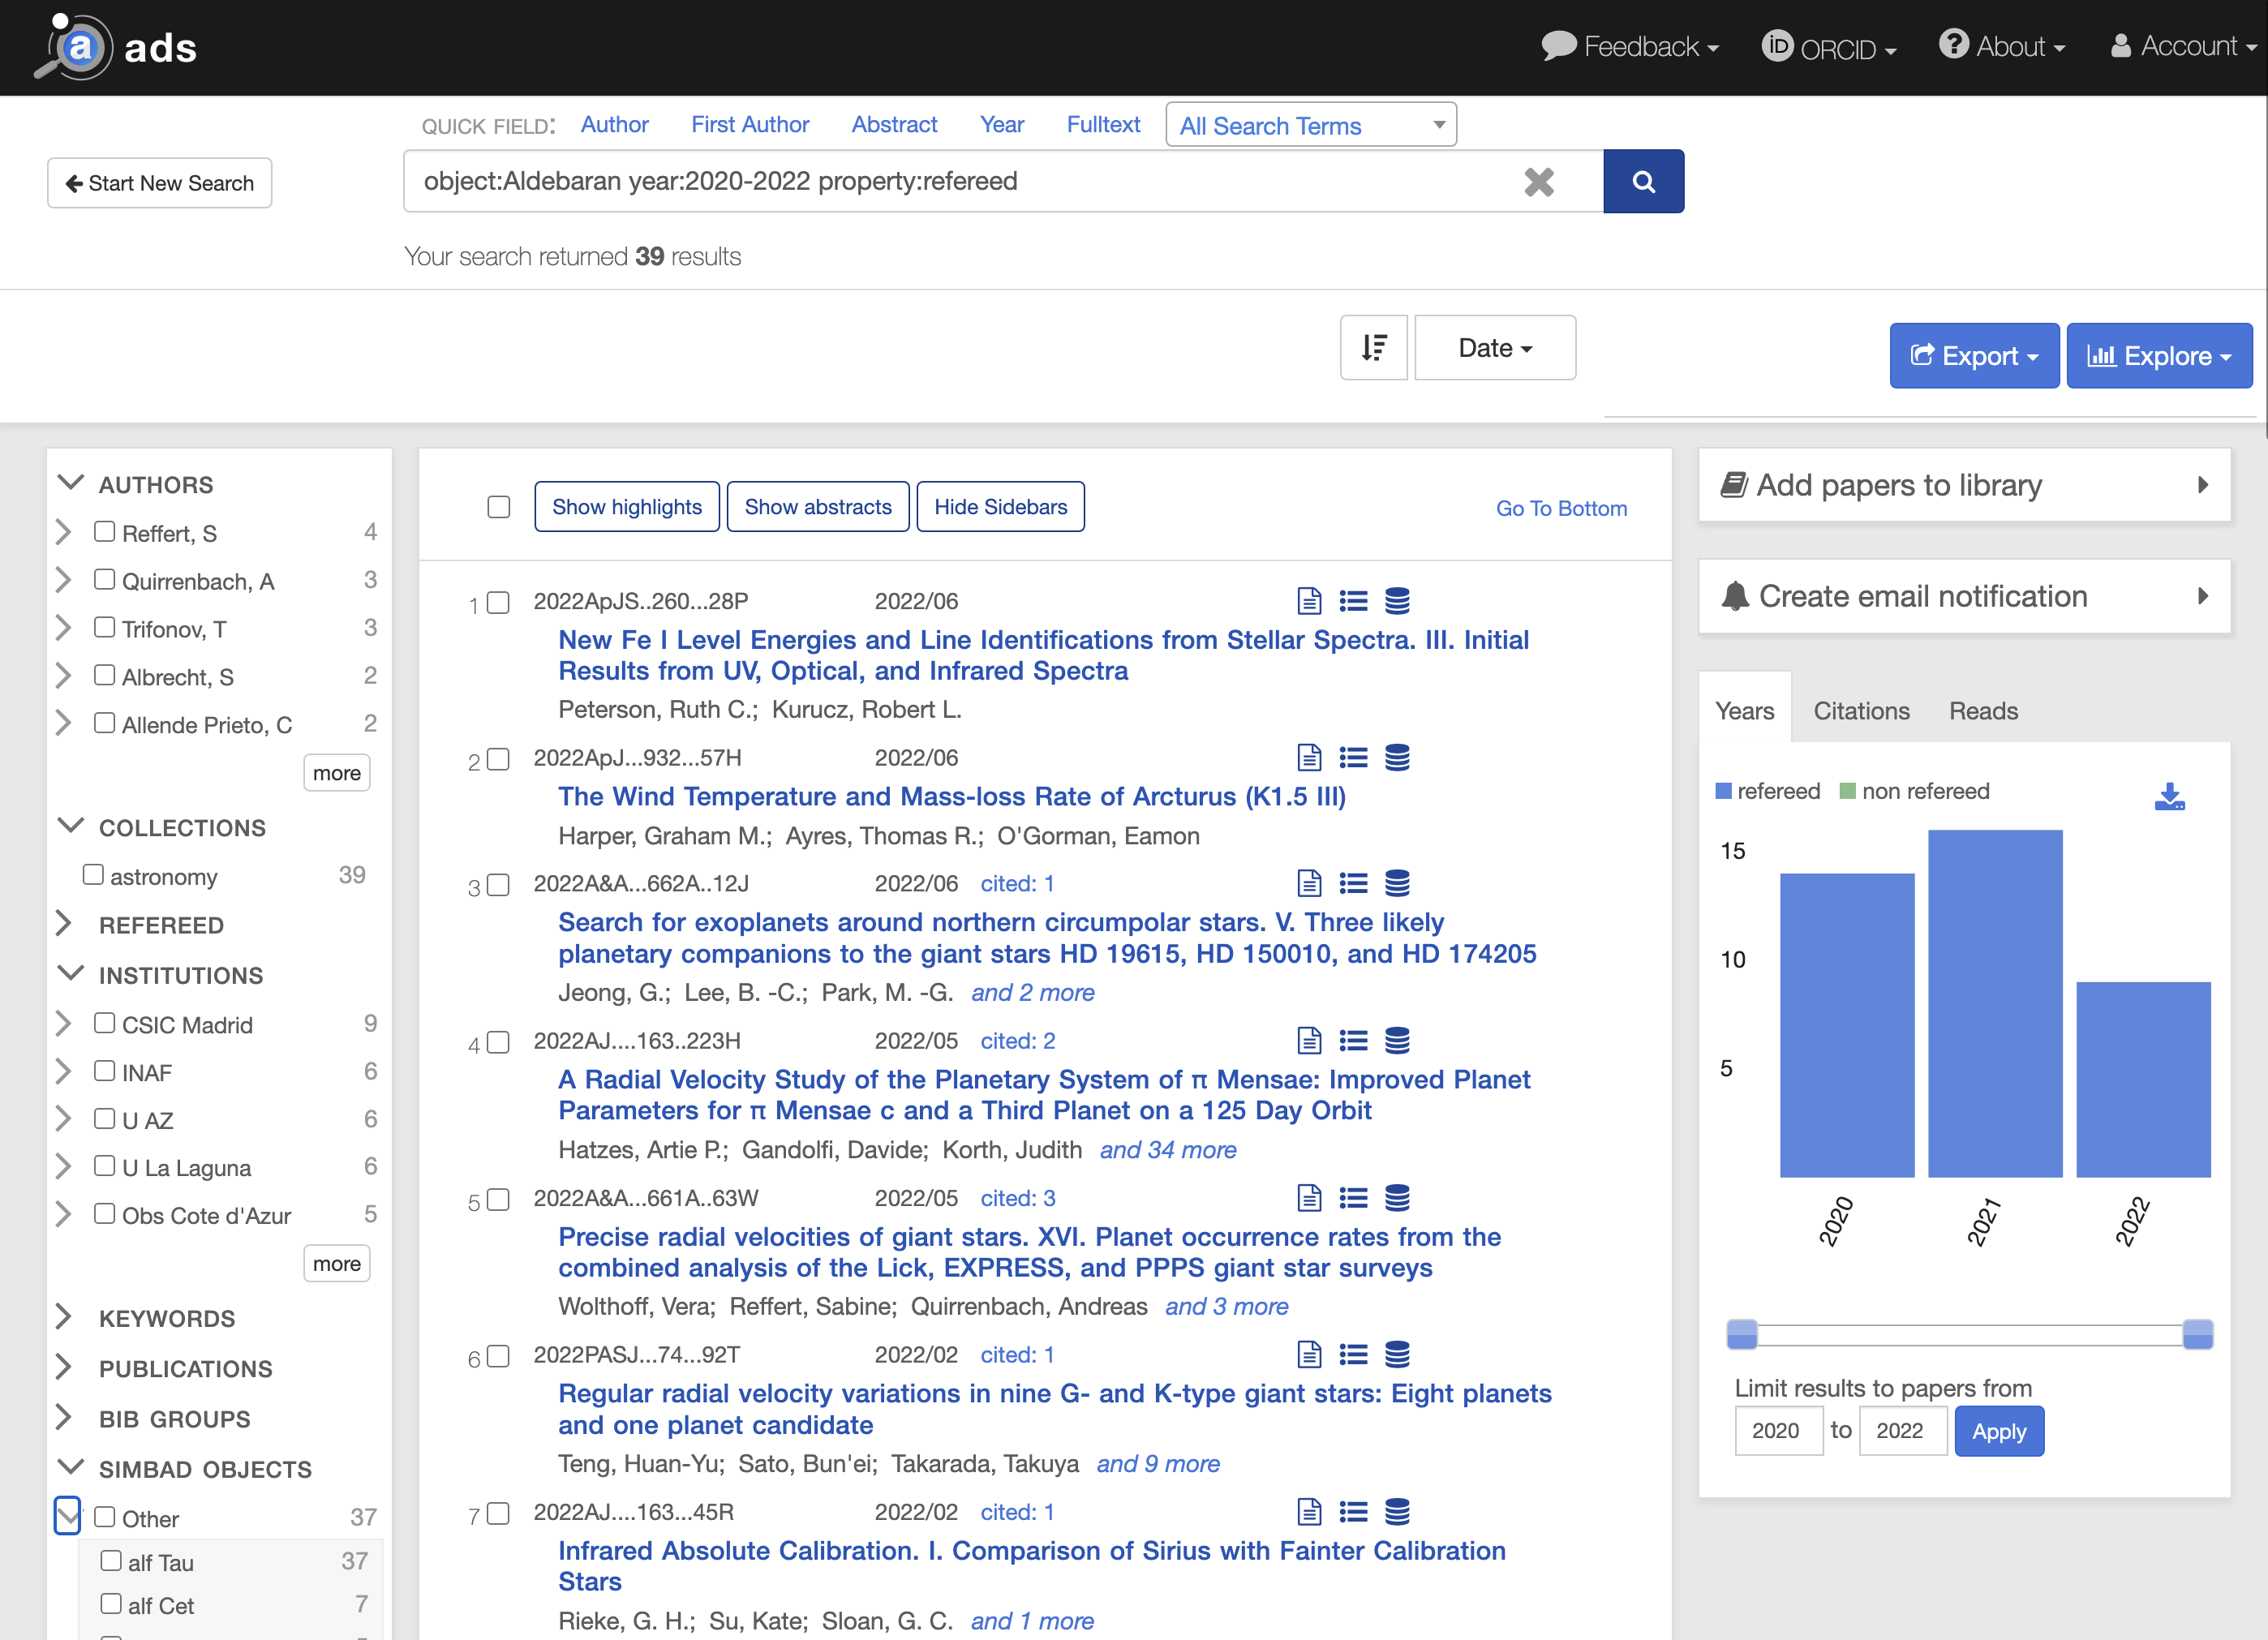Switch to the Citations tab

1860,711
